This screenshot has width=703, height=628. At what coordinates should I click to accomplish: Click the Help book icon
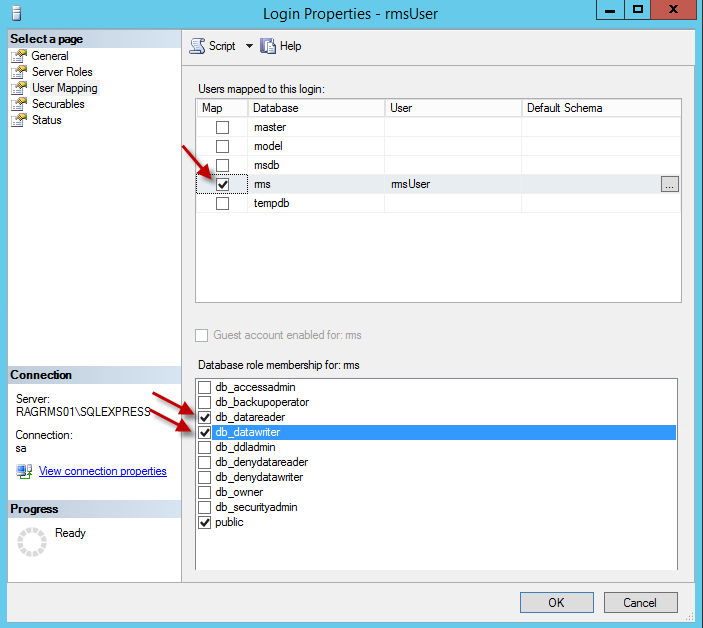pyautogui.click(x=268, y=46)
